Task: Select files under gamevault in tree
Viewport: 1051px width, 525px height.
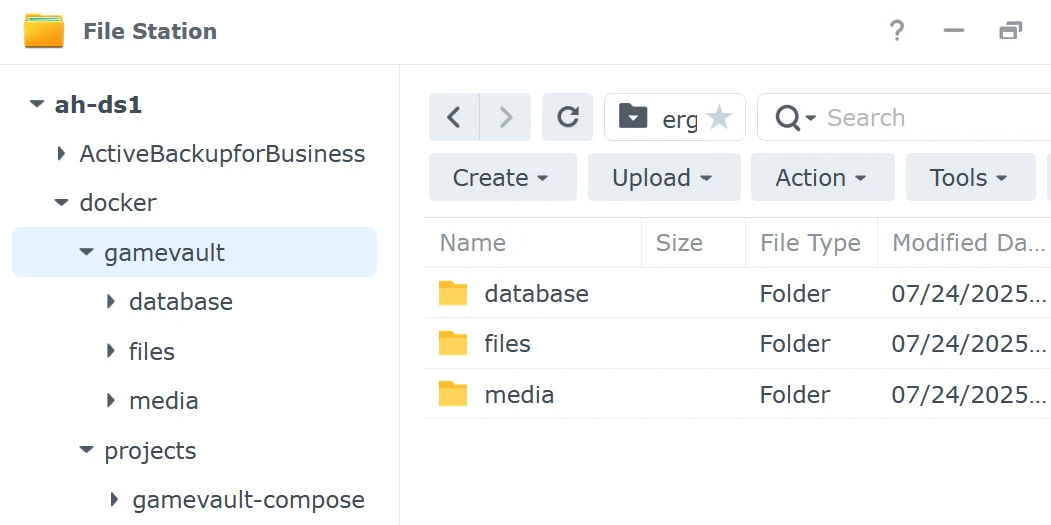Action: click(x=152, y=351)
